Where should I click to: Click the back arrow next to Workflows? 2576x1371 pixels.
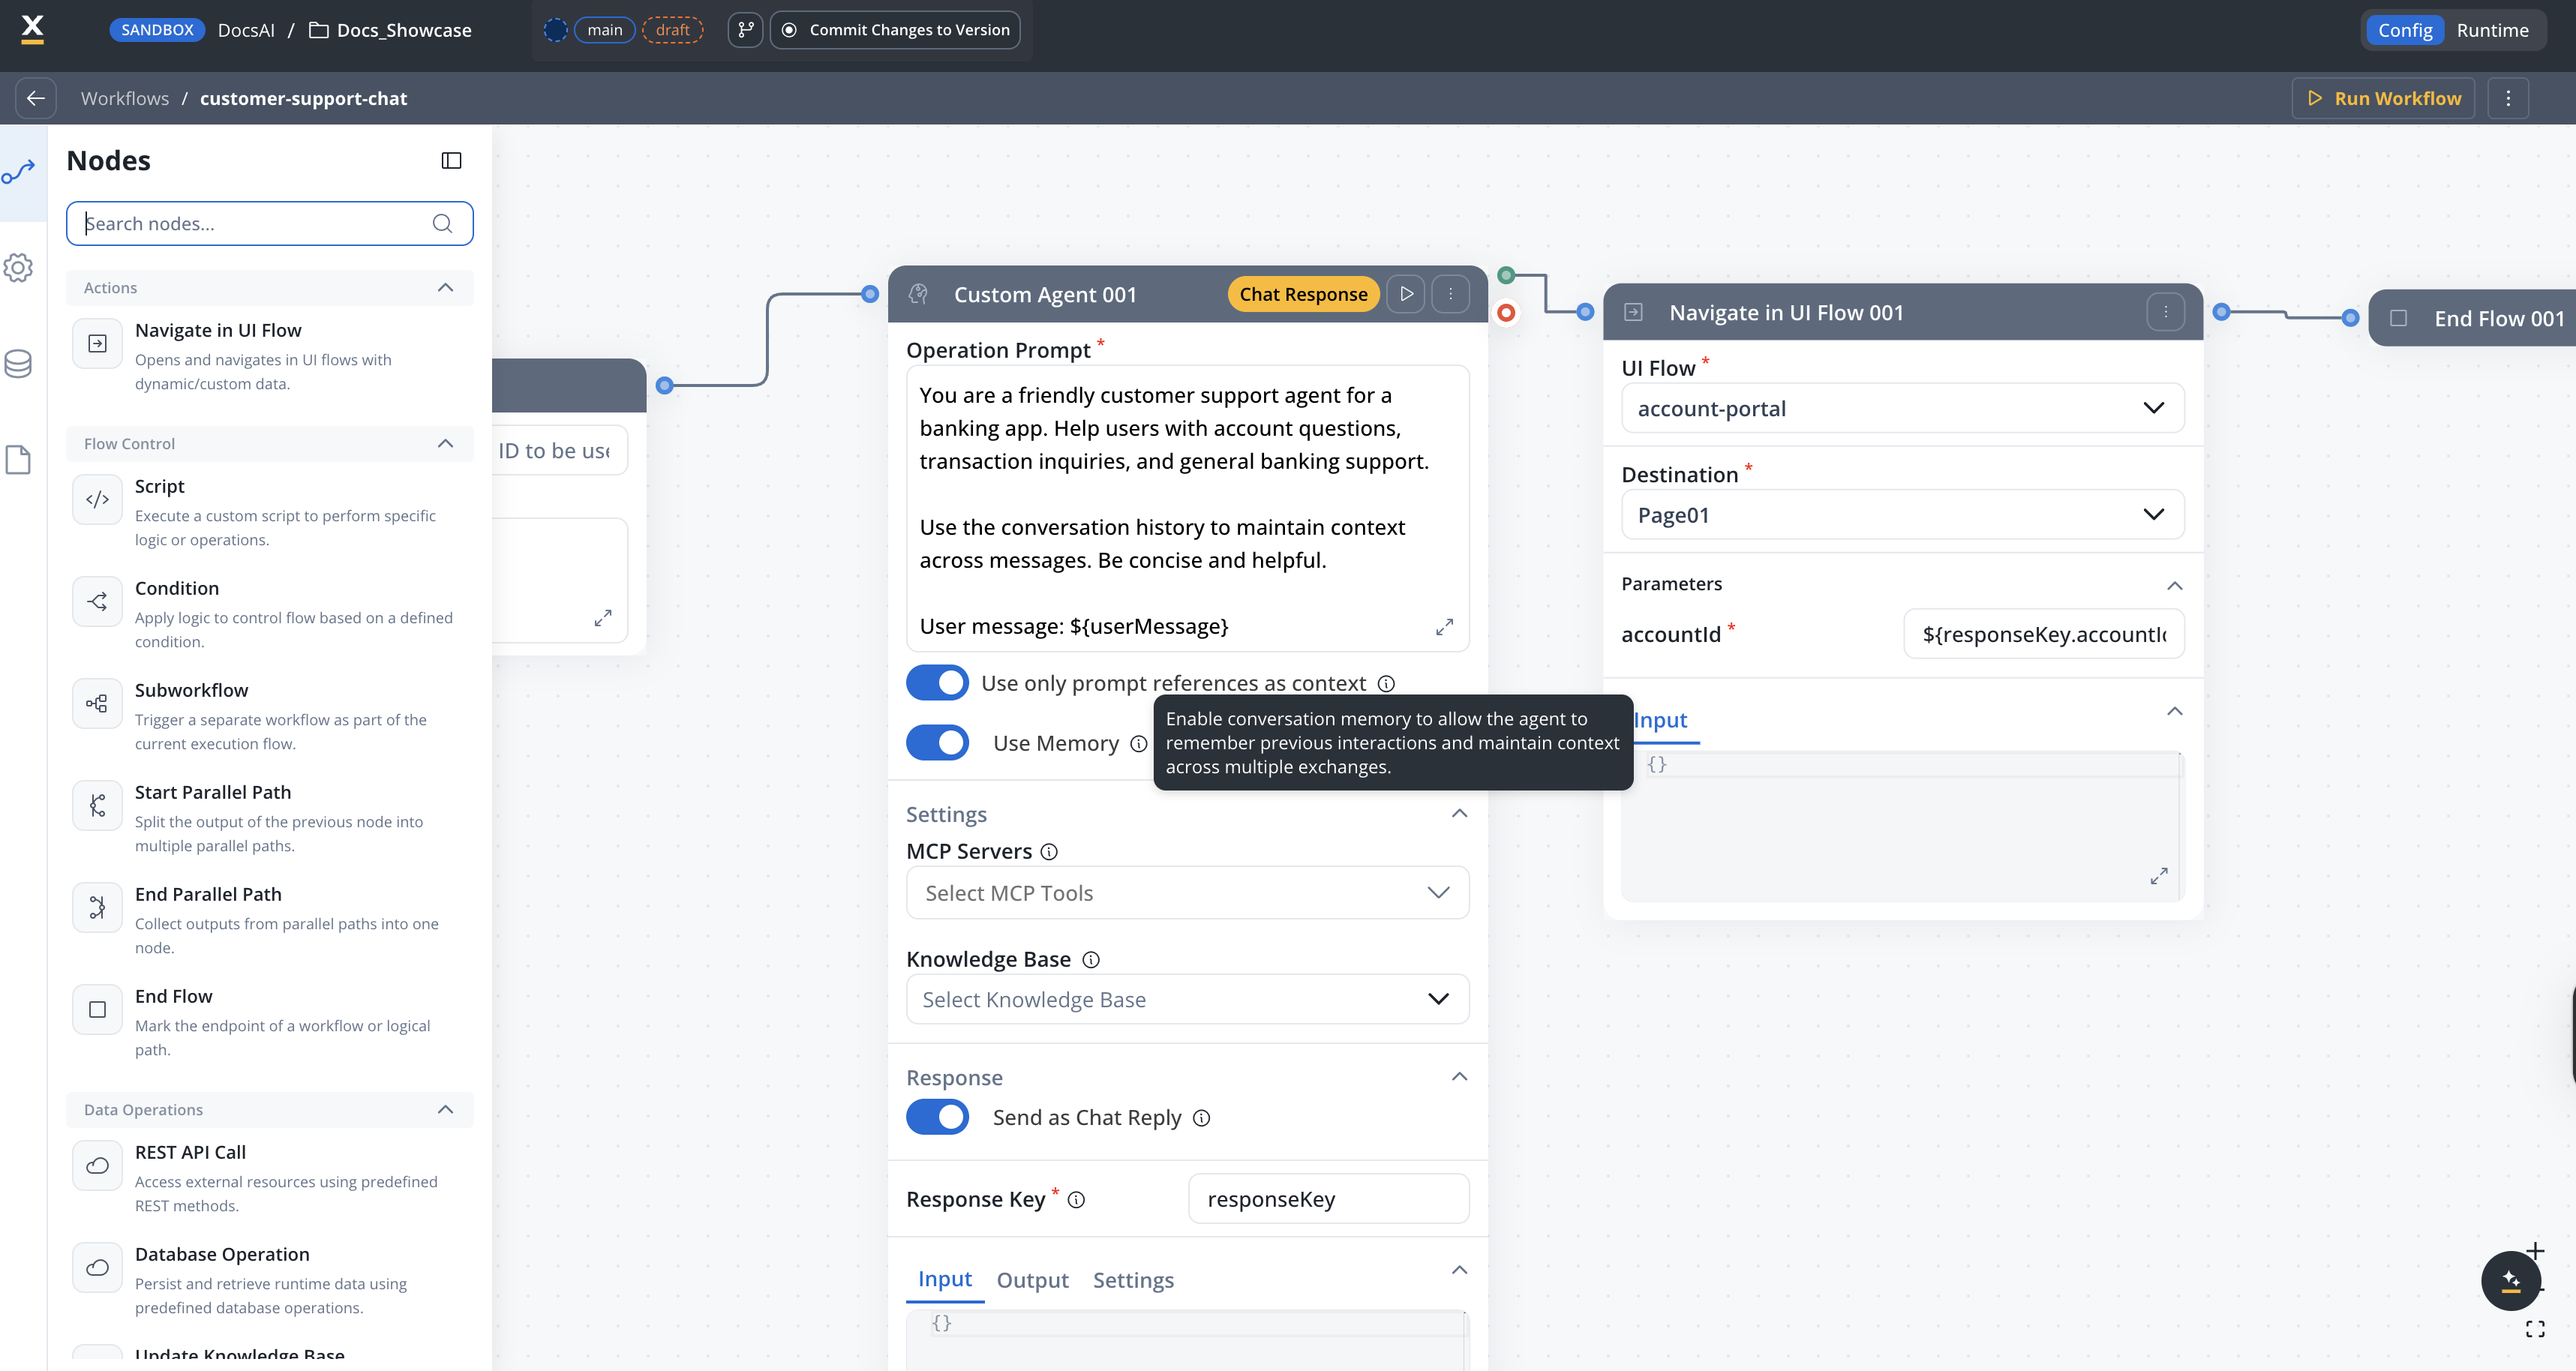[x=36, y=98]
